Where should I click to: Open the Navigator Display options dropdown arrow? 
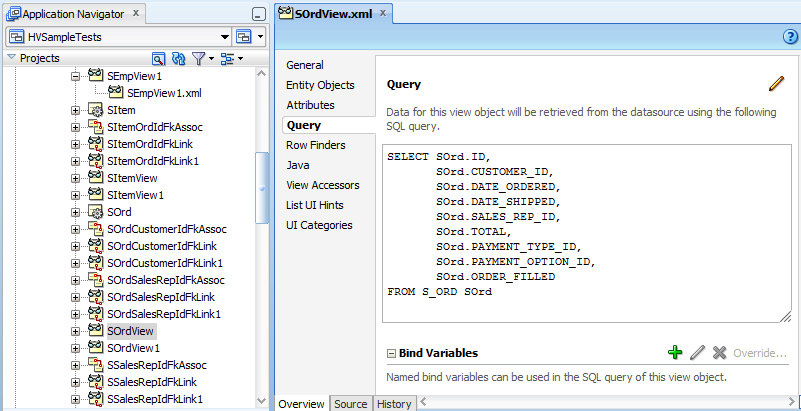click(x=240, y=59)
